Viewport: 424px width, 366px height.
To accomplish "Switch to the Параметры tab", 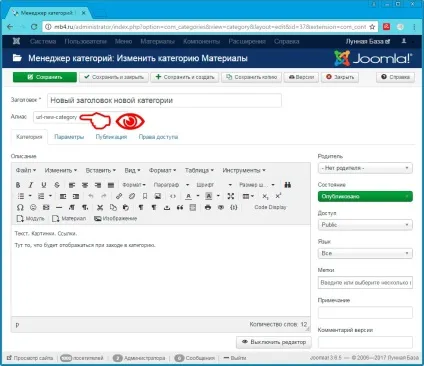I will click(x=69, y=137).
